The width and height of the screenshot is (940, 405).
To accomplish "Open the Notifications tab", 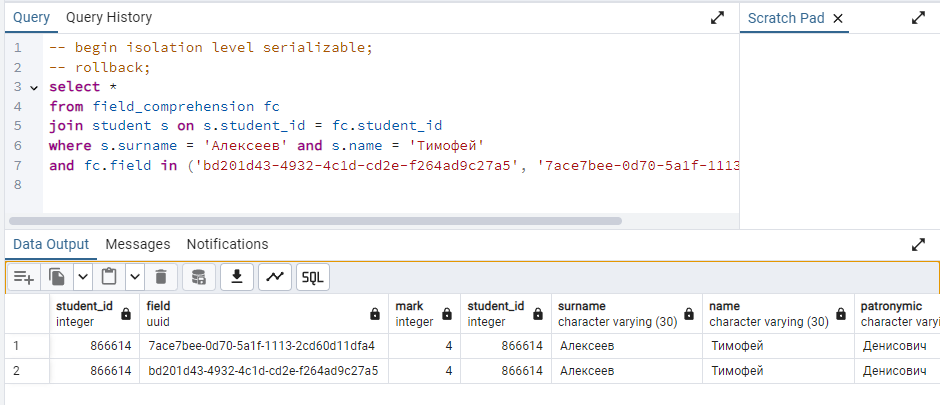I will [227, 244].
